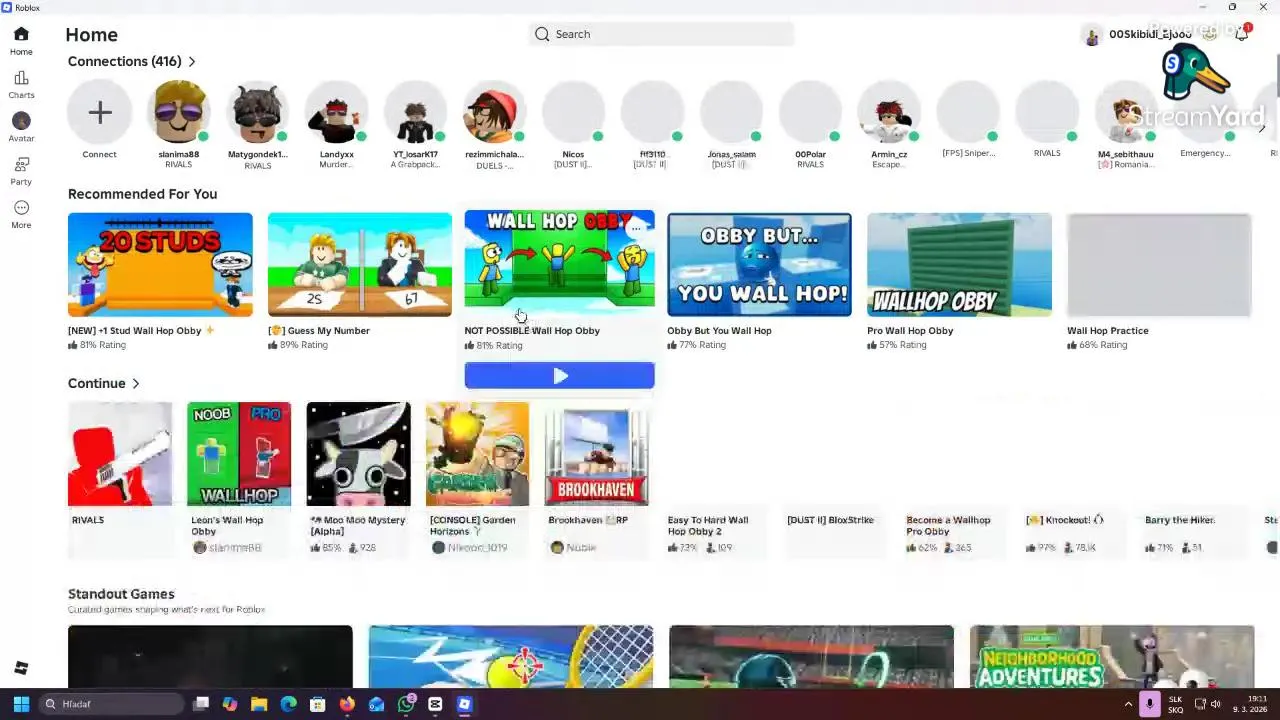Play NOT POSSIBLE Wall Hop Obby
The height and width of the screenshot is (720, 1280).
559,376
